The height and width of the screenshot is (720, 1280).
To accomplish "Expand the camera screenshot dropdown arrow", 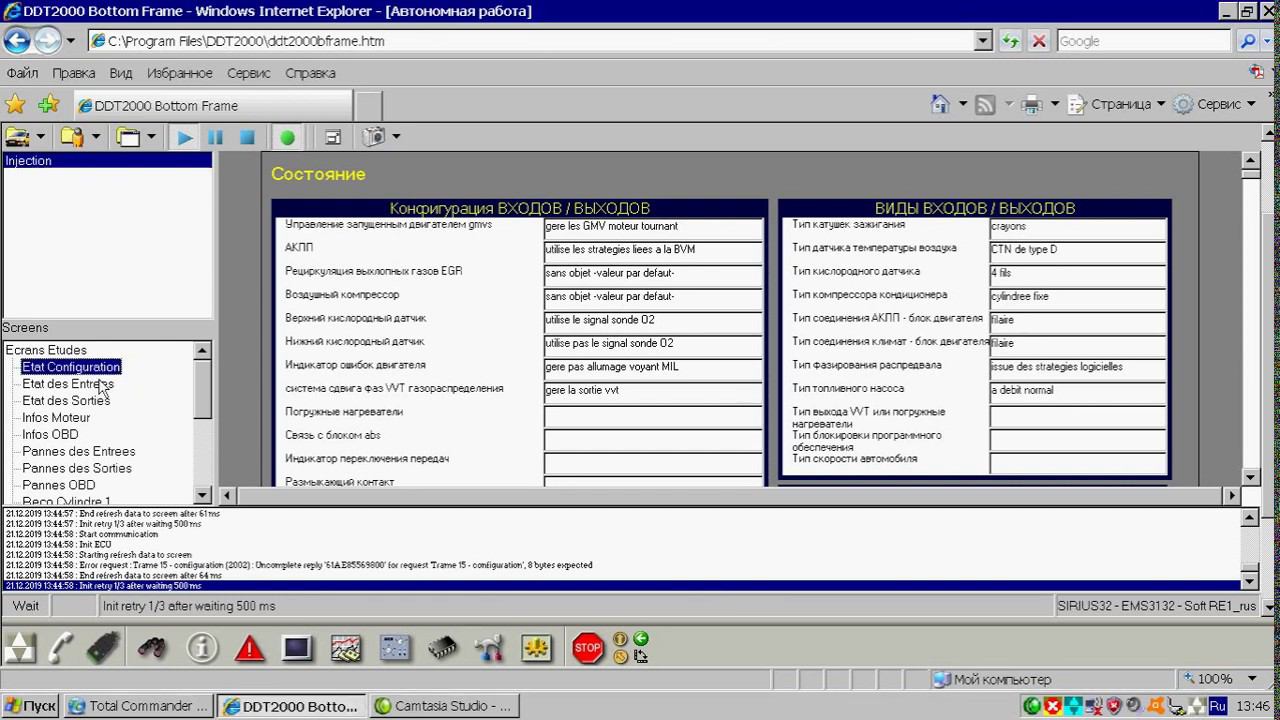I will pyautogui.click(x=396, y=137).
